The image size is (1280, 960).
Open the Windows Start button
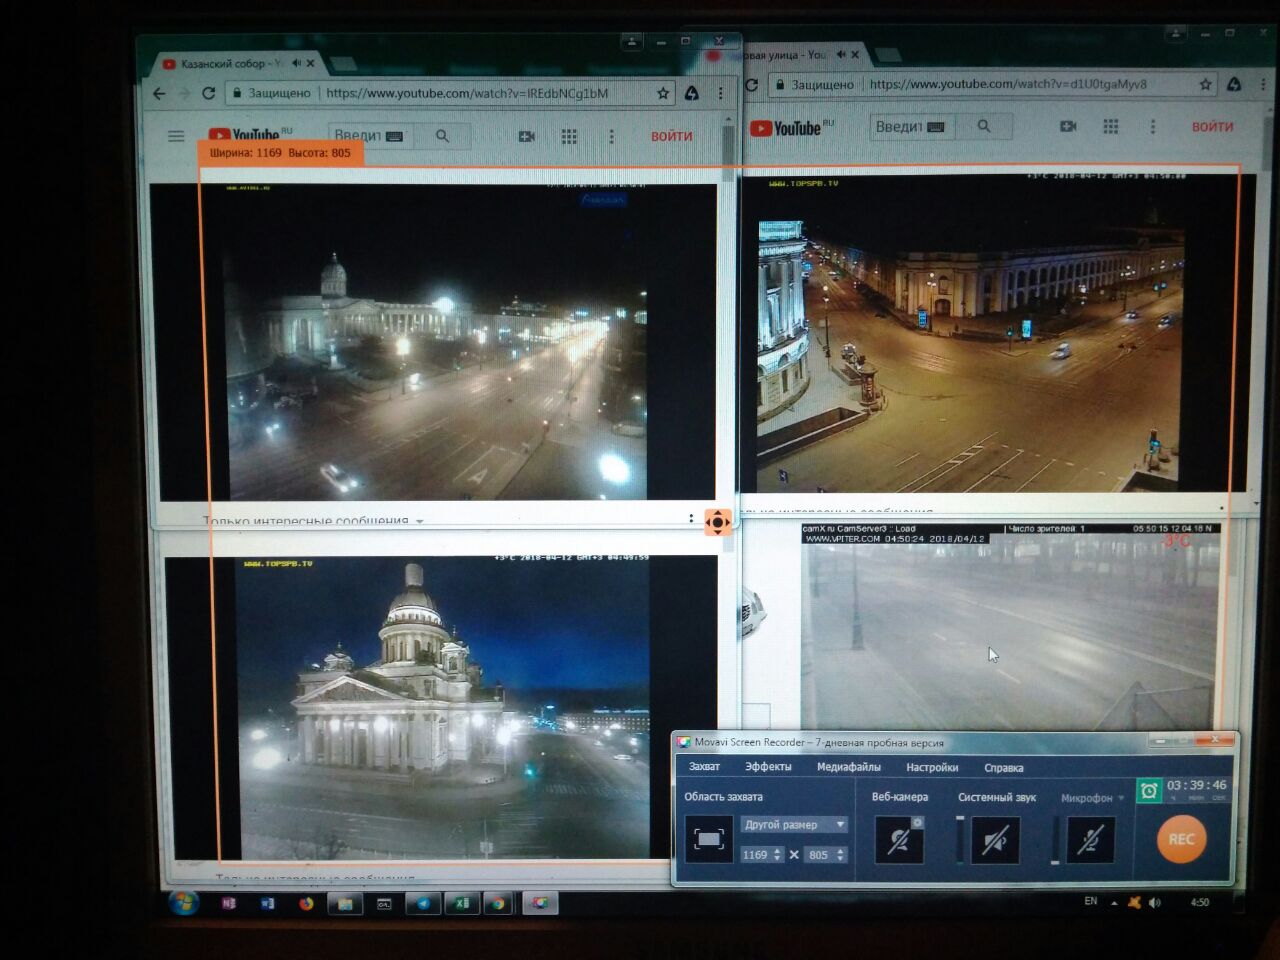184,903
